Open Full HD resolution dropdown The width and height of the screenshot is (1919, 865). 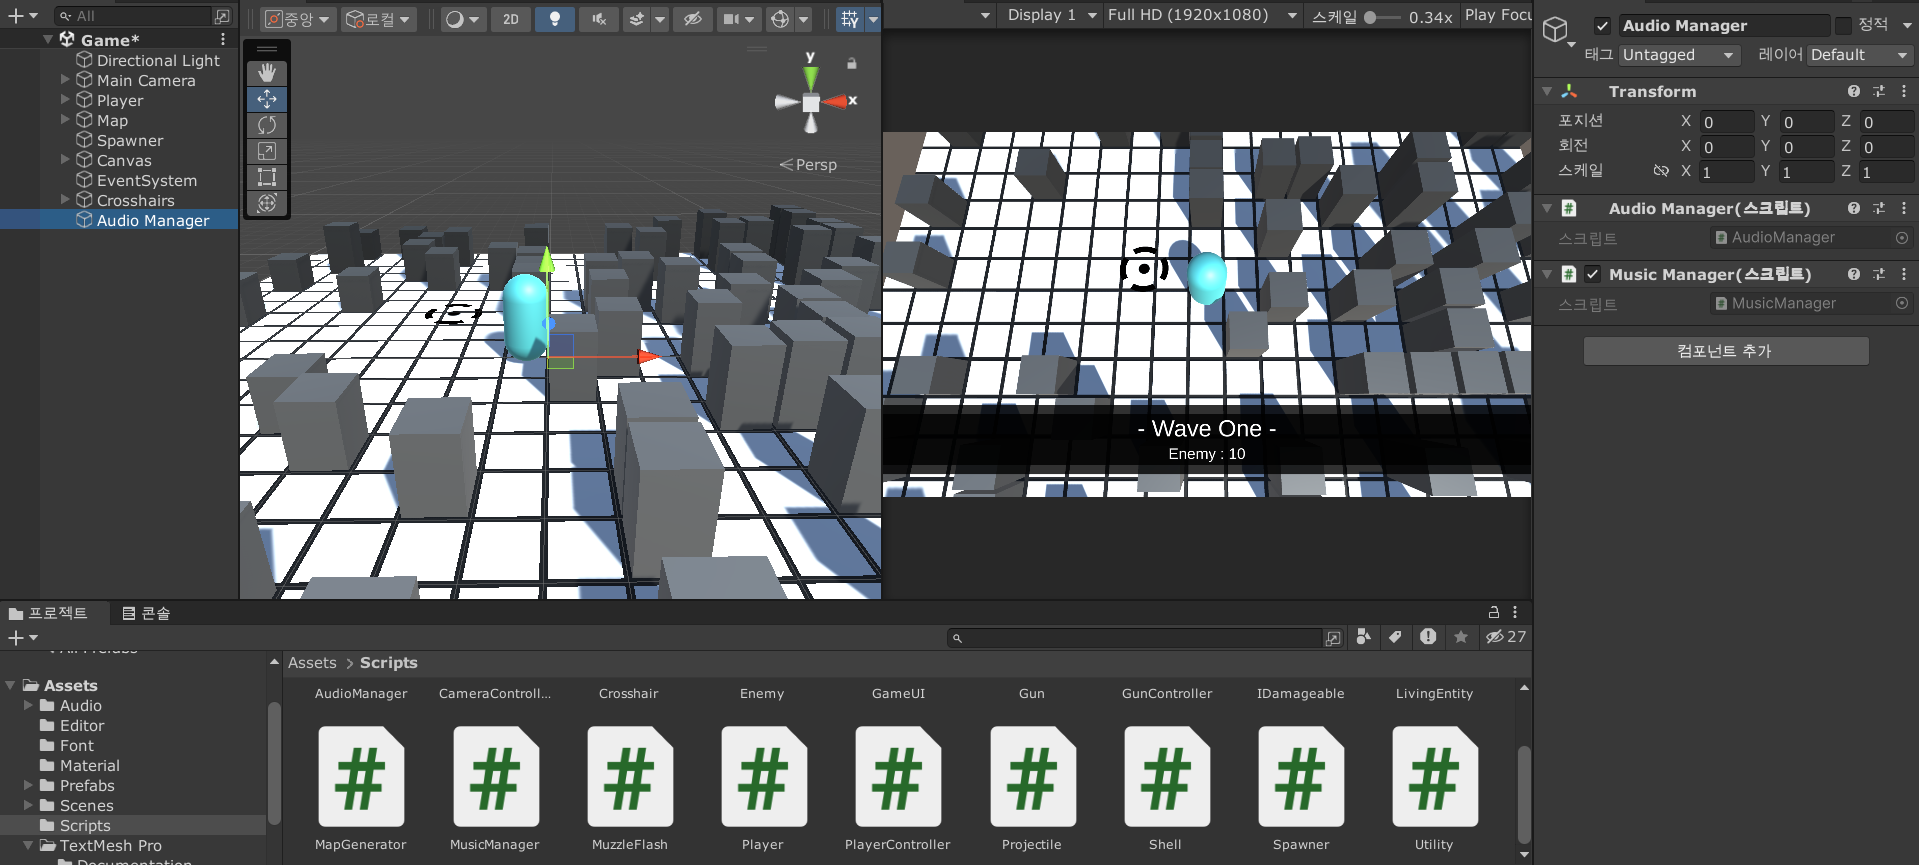point(1201,15)
